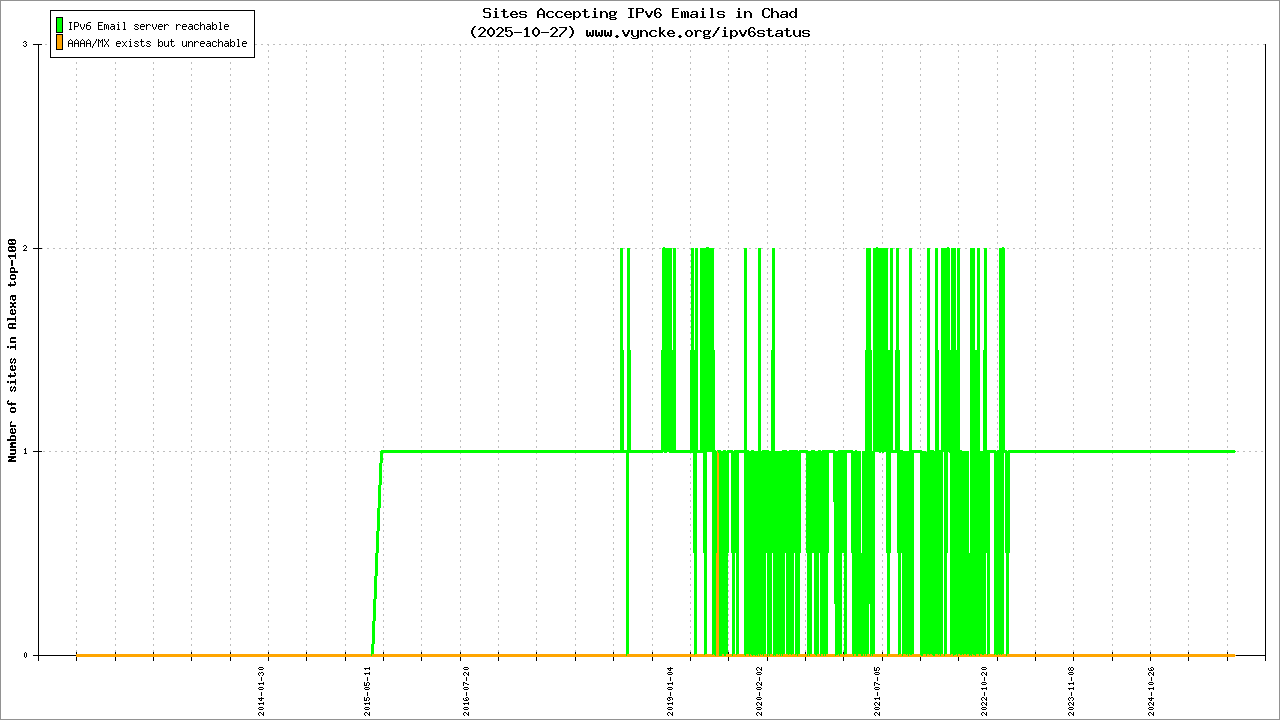The width and height of the screenshot is (1280, 720).
Task: Click the y-axis tick value 3
Action: (37, 45)
